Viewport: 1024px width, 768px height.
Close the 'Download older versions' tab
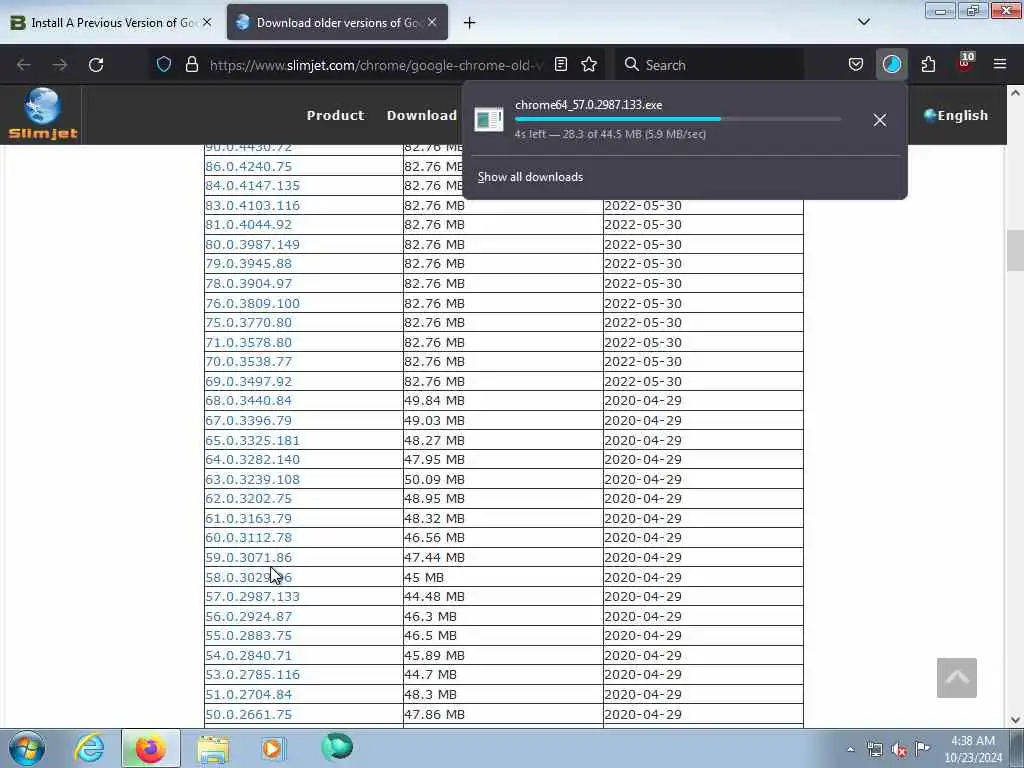pos(432,22)
